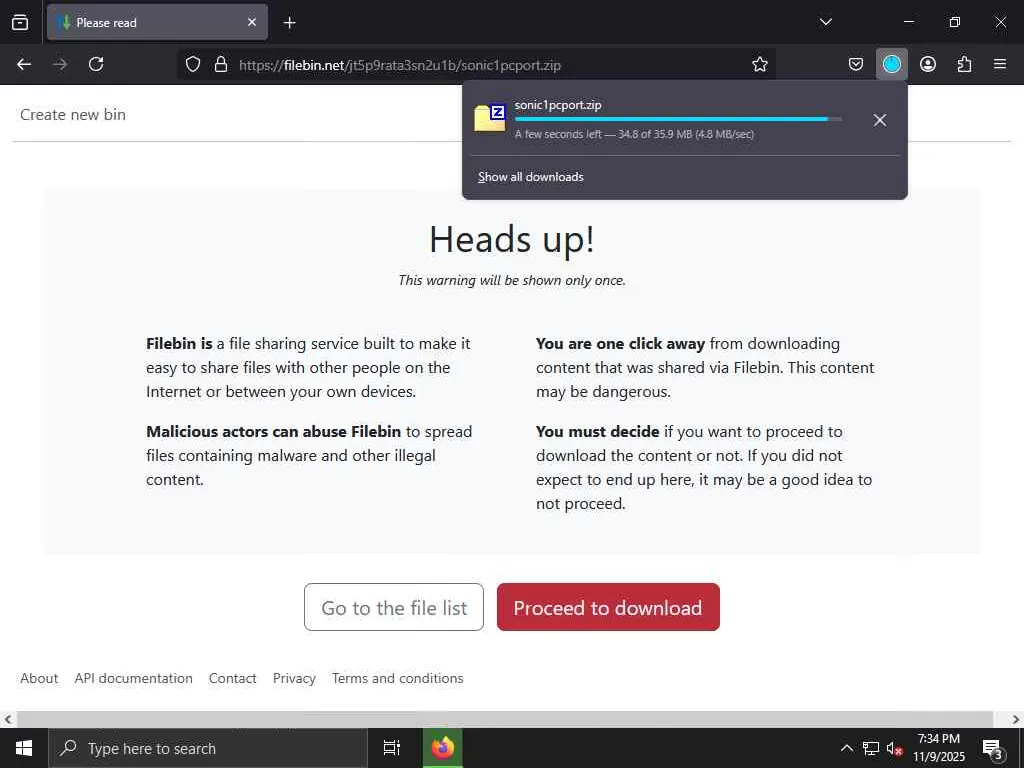Viewport: 1024px width, 768px height.
Task: Click the 'This warning will be shown only once.' text
Action: [x=512, y=280]
